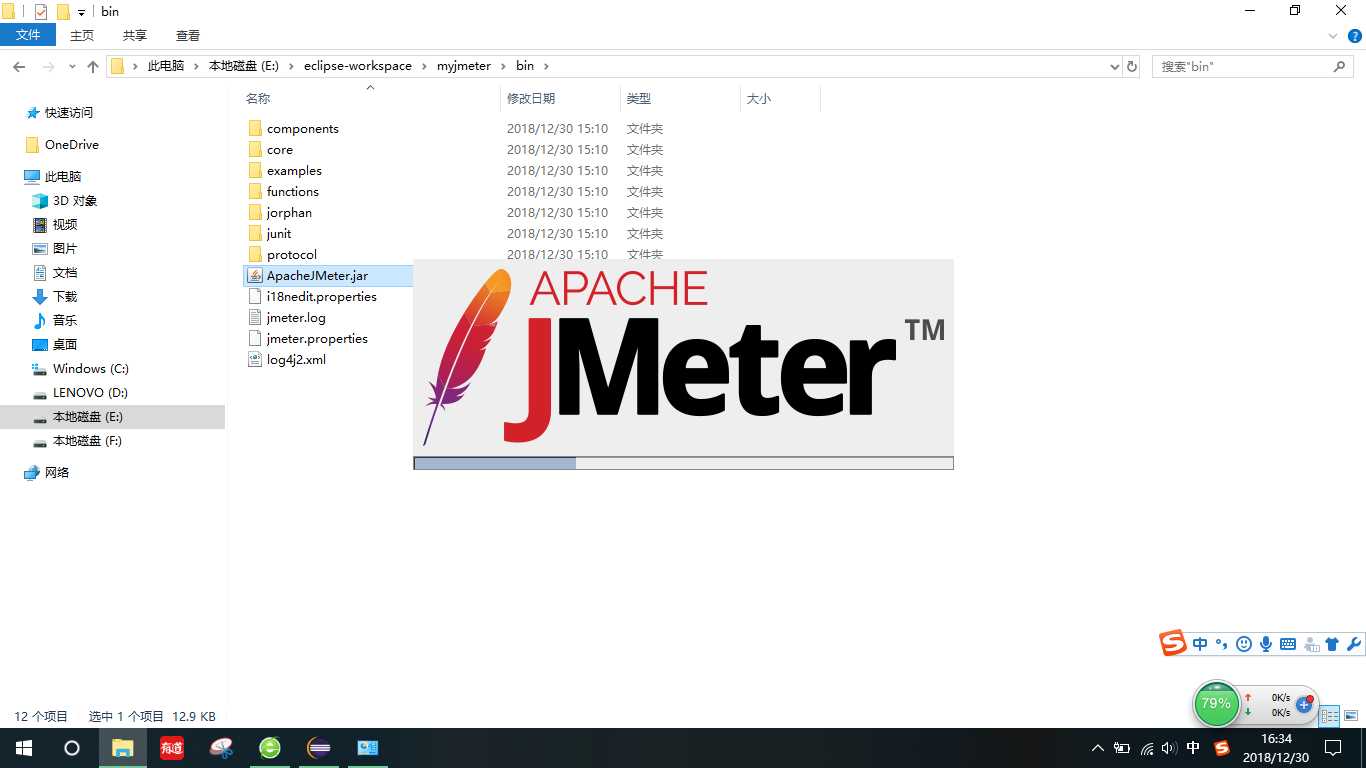This screenshot has height=768, width=1366.
Task: Click myjmeter in address breadcrumb
Action: [x=464, y=66]
